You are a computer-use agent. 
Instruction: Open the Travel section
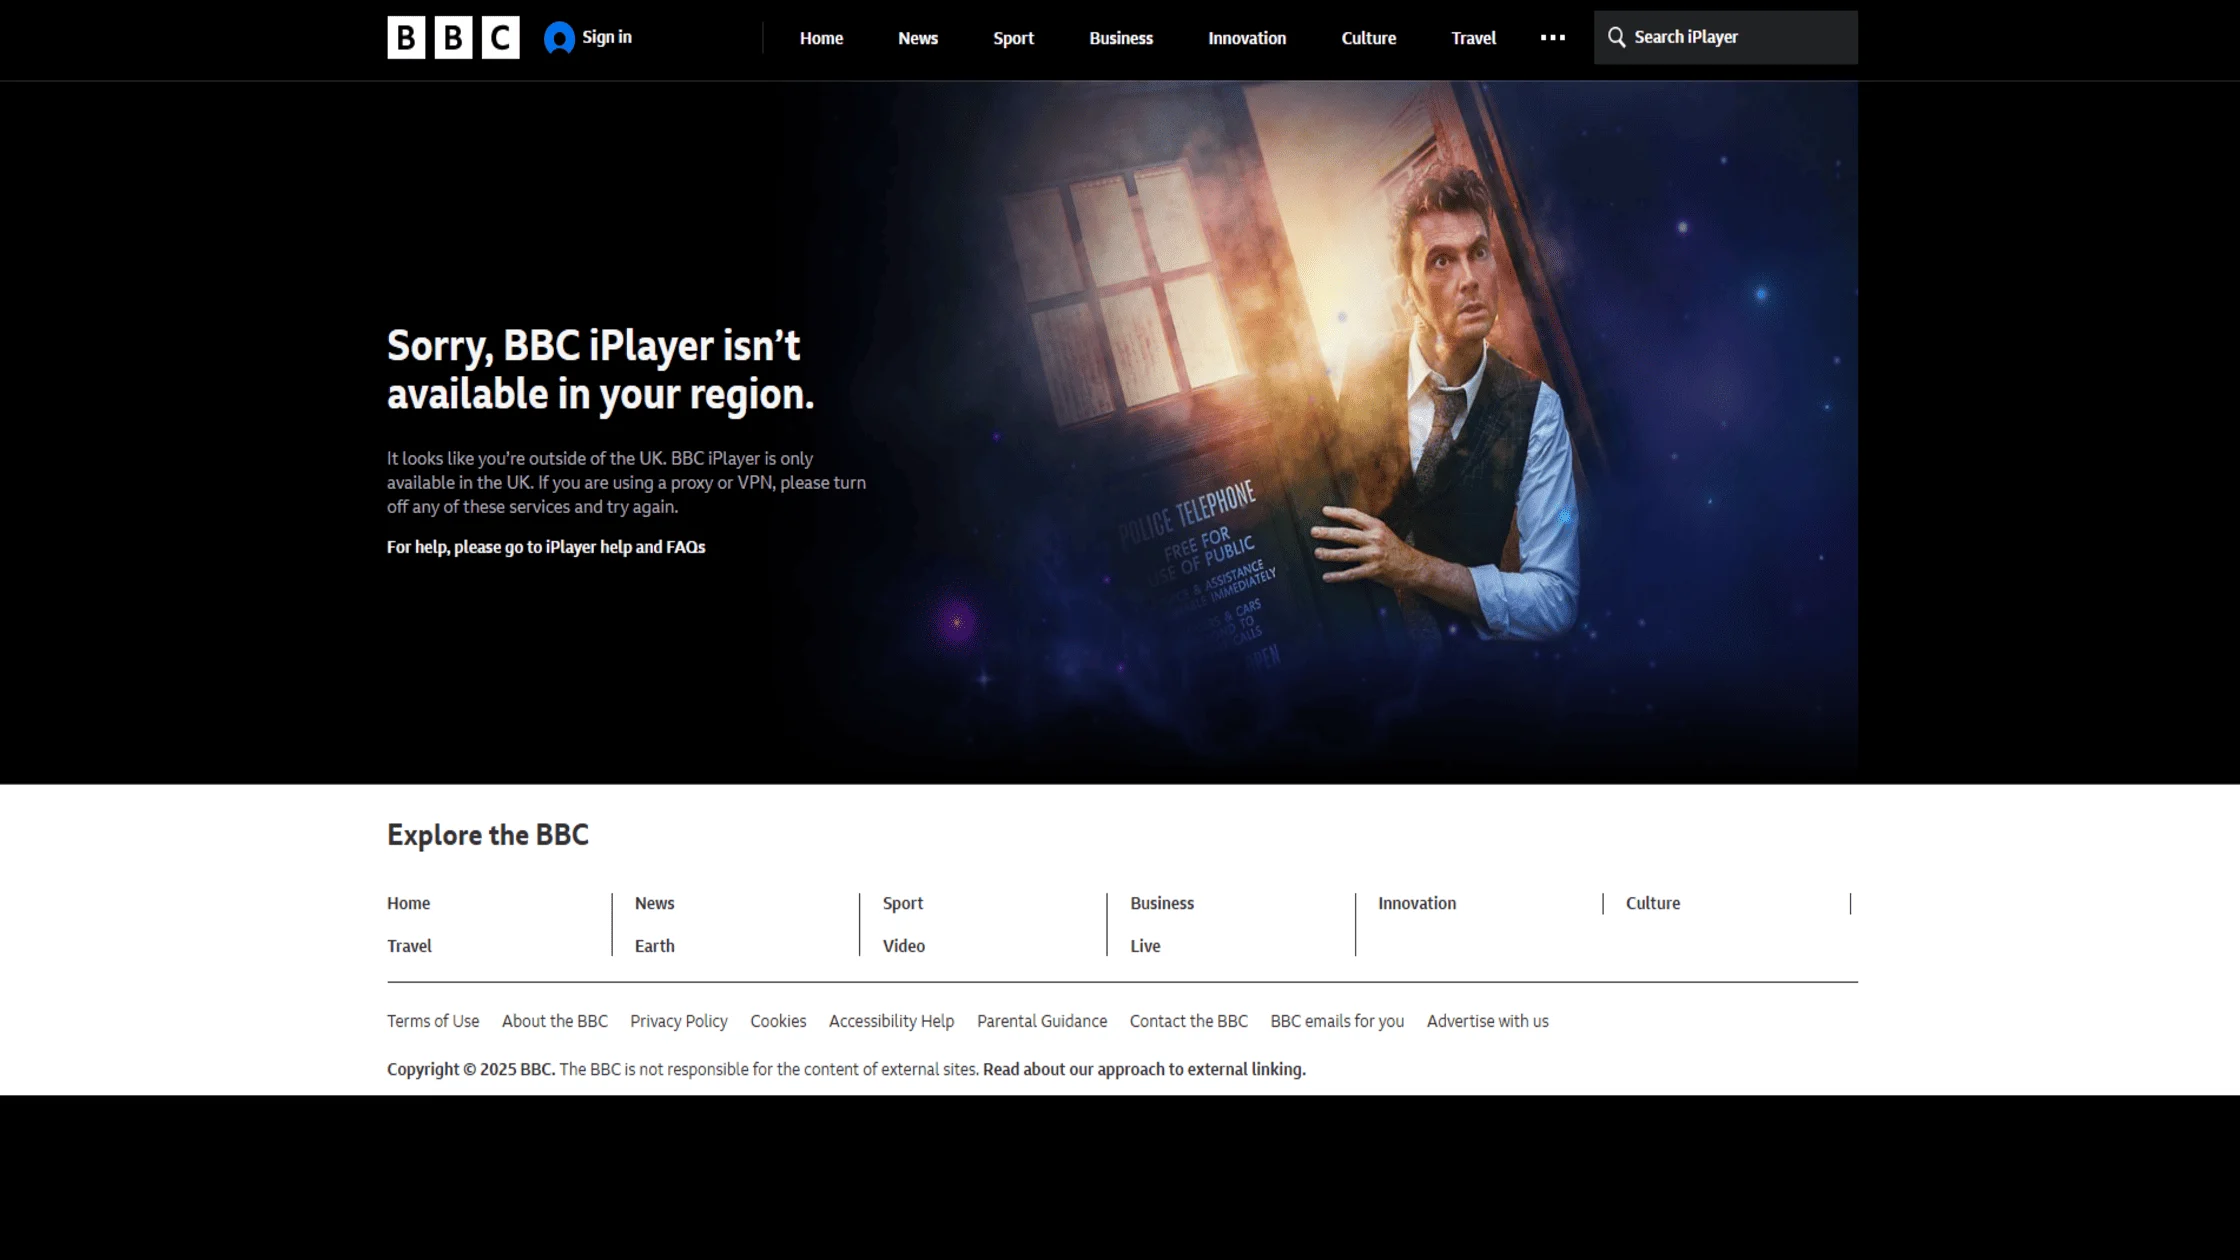point(1472,38)
